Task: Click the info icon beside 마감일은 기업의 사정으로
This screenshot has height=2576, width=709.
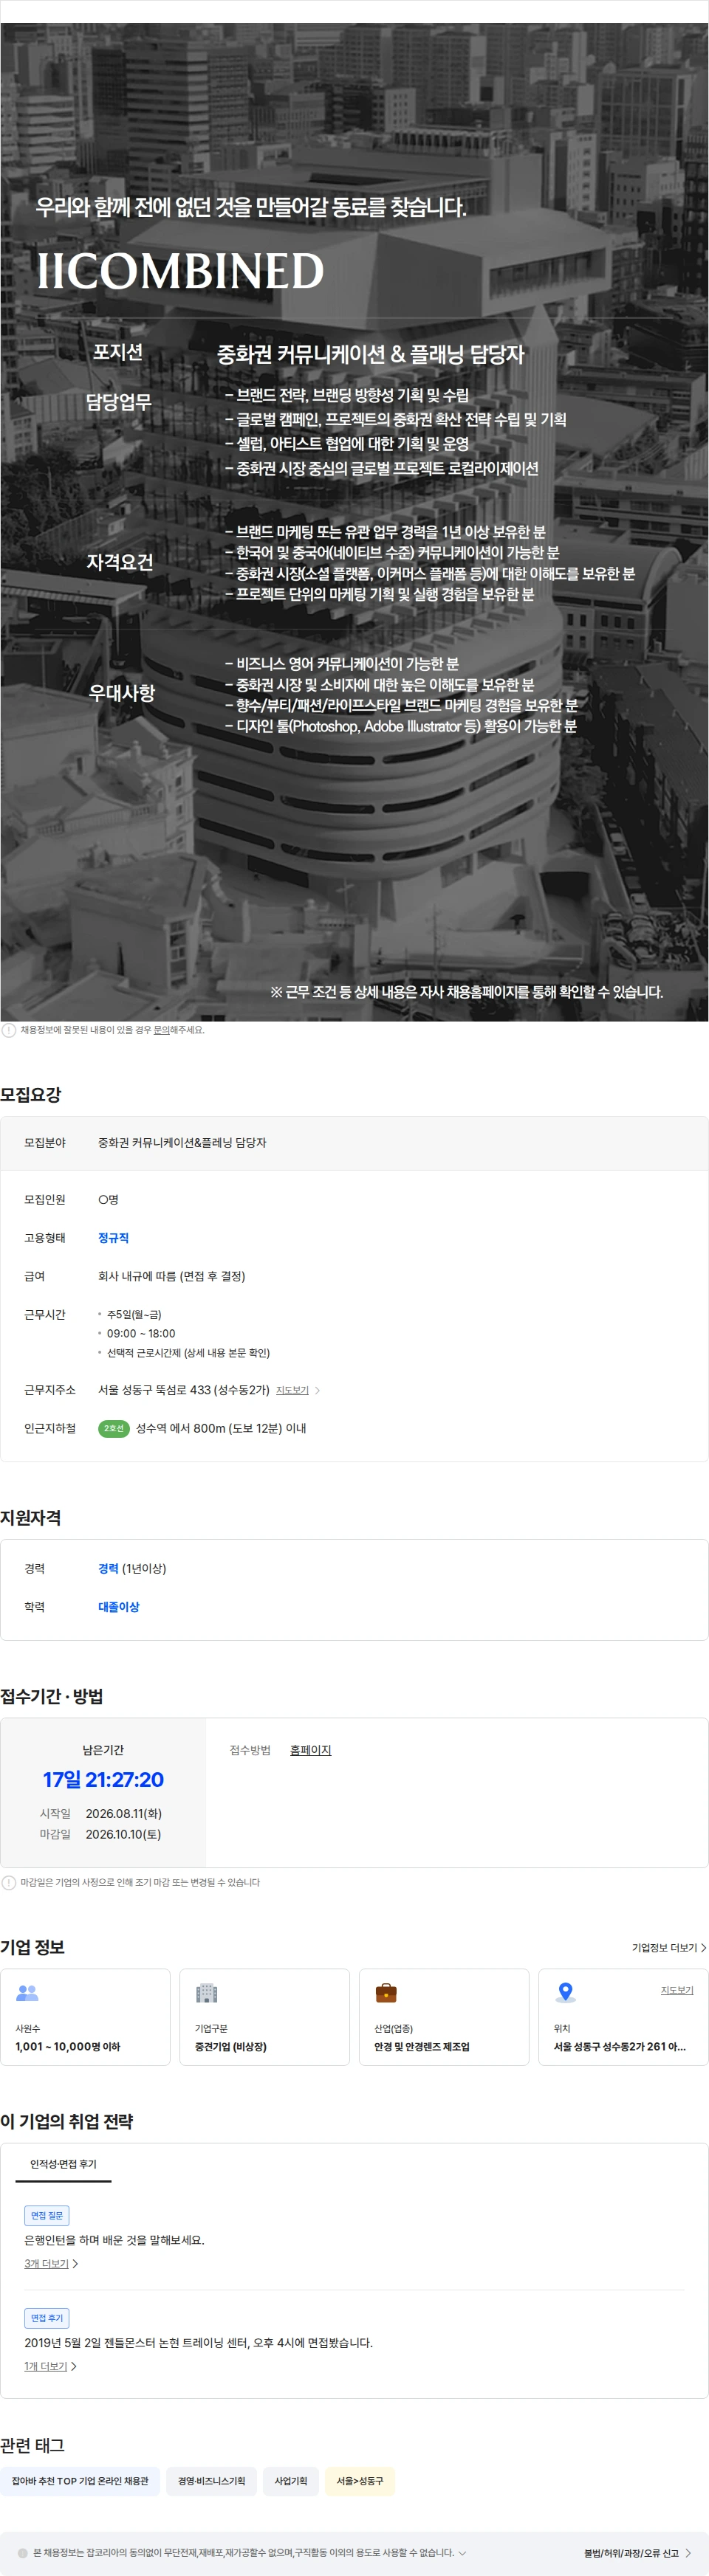Action: click(9, 1883)
